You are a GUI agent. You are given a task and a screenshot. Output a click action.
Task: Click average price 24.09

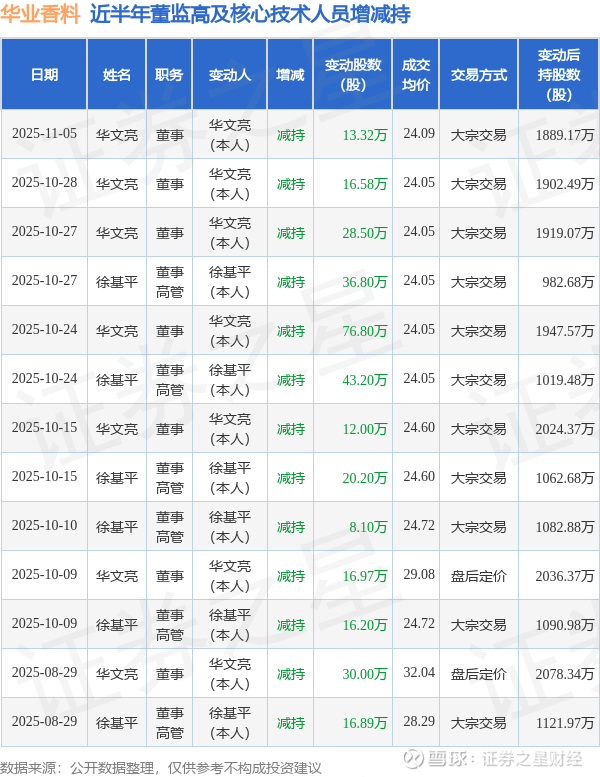pyautogui.click(x=419, y=134)
